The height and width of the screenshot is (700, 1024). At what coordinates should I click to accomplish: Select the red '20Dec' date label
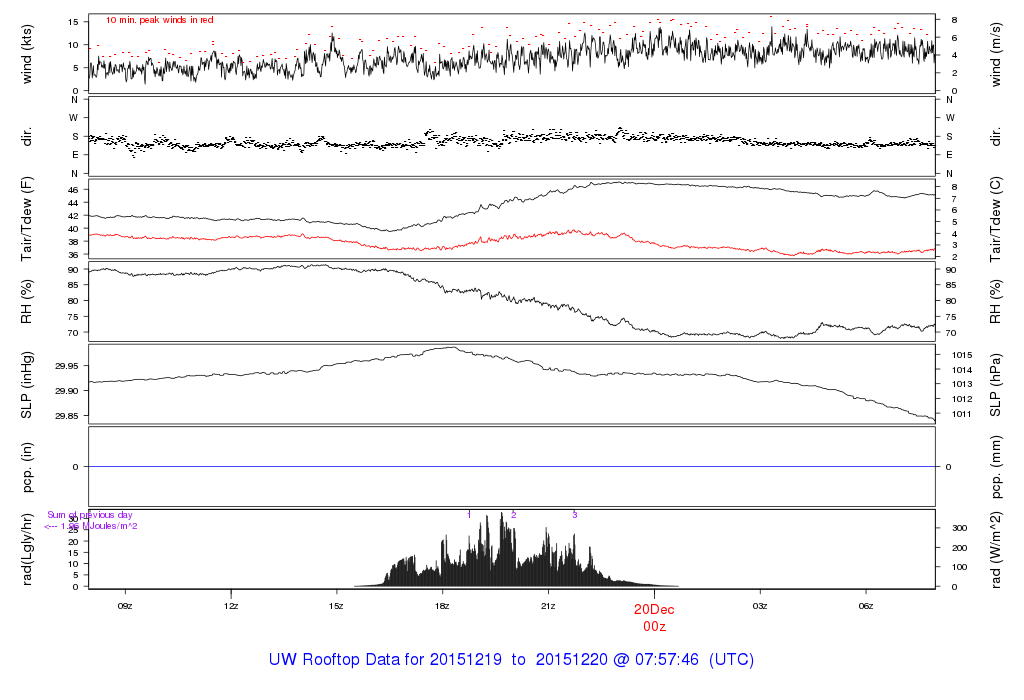654,610
